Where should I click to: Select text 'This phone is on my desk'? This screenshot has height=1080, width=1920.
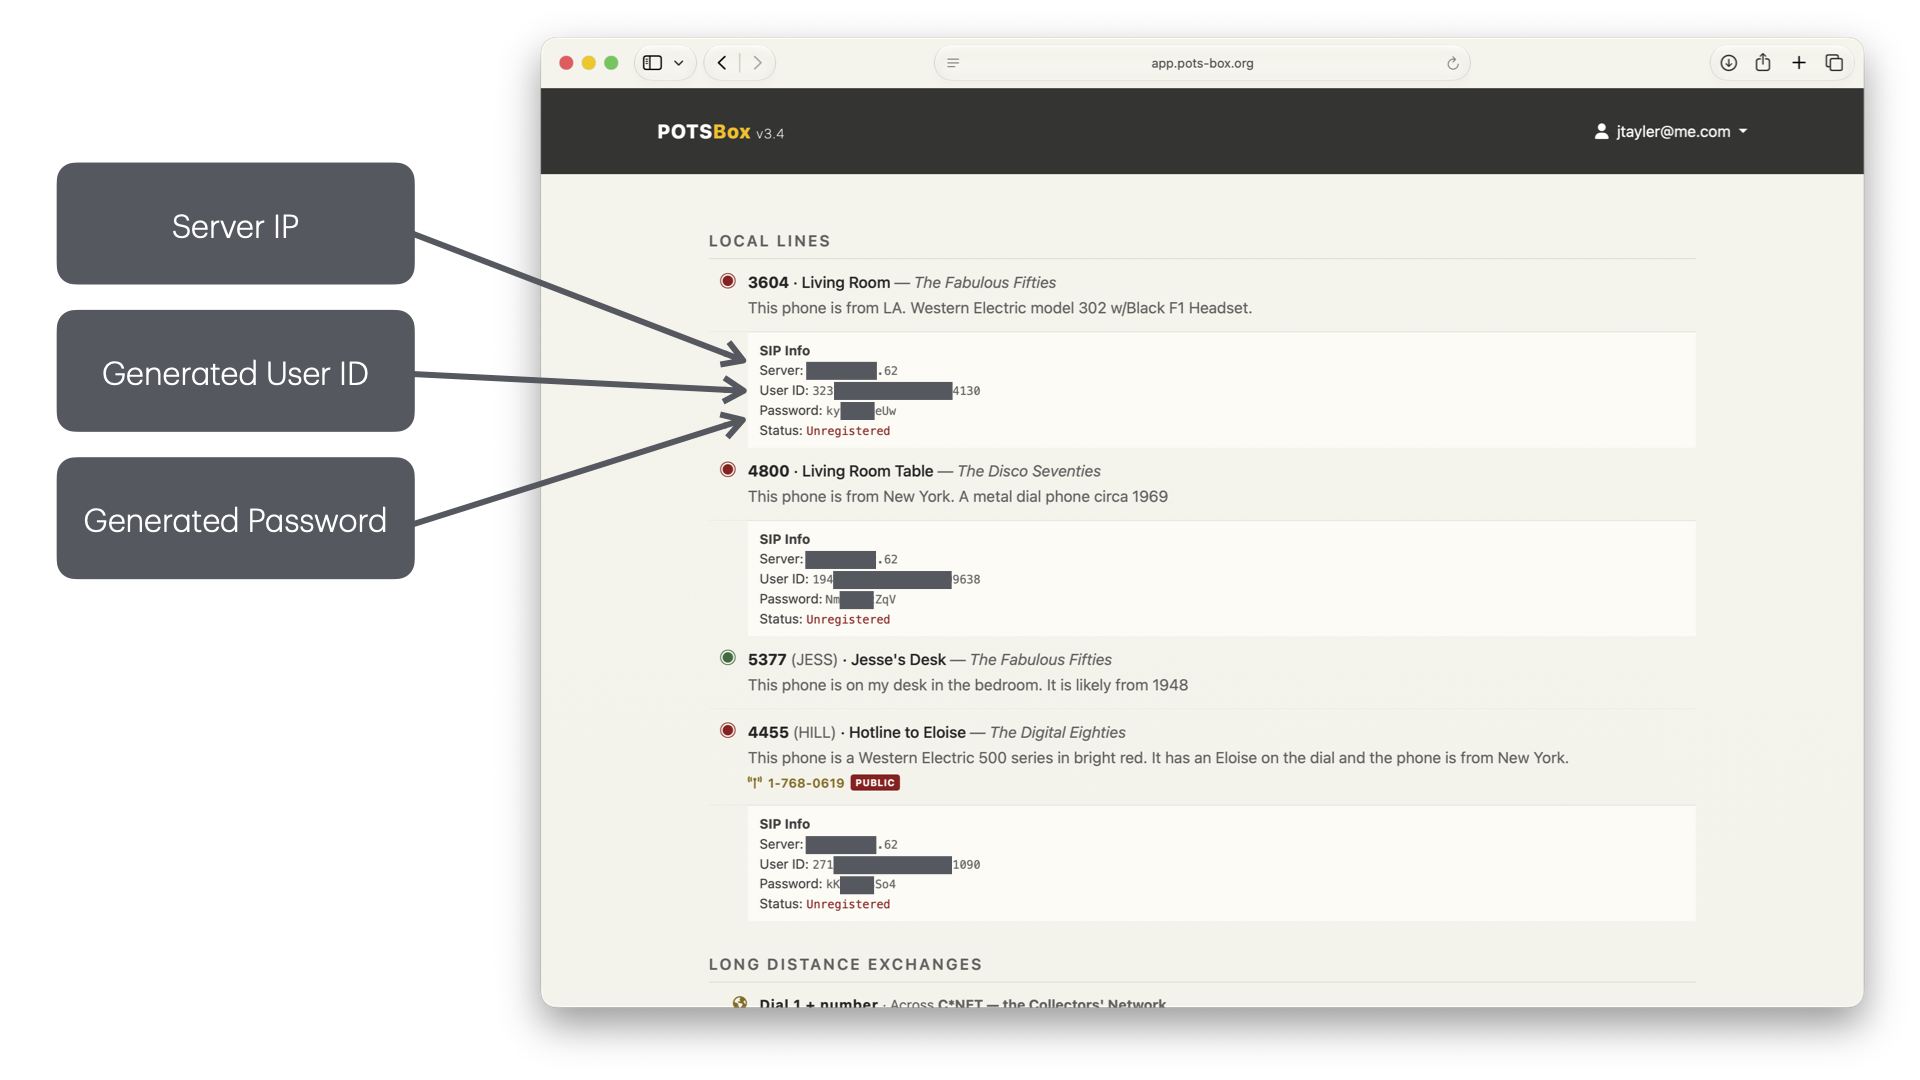coord(838,685)
